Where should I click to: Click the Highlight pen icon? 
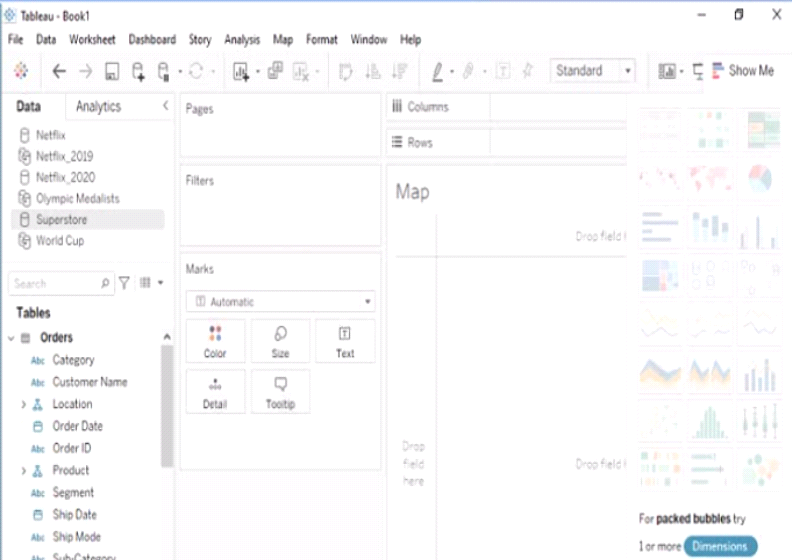pos(437,71)
